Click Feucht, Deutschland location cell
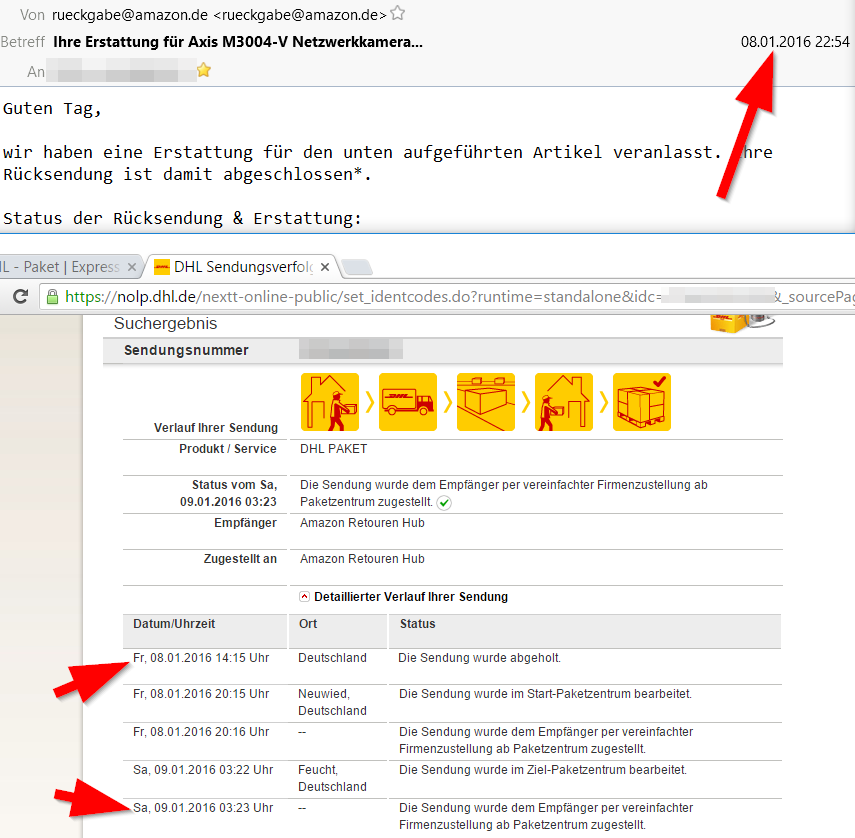Image resolution: width=855 pixels, height=838 pixels. (332, 778)
